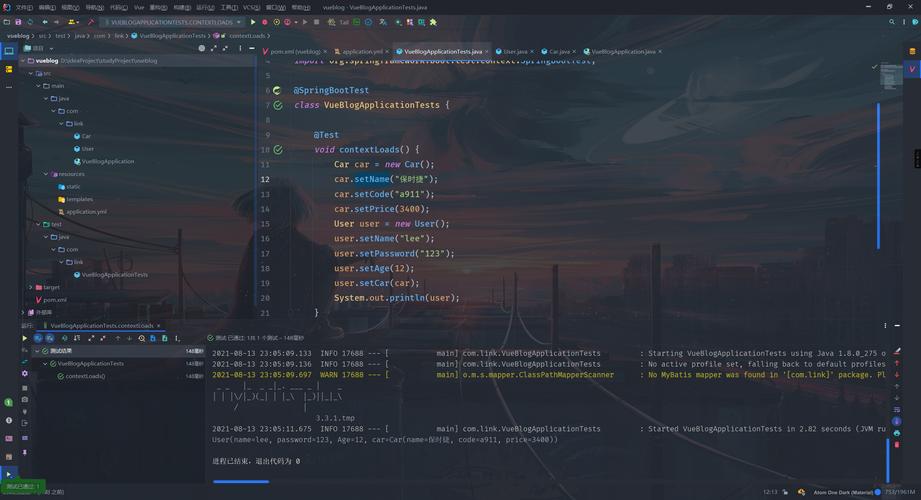Viewport: 921px width, 500px height.
Task: Toggle the Run tool window button at bottom left
Action: [9, 474]
